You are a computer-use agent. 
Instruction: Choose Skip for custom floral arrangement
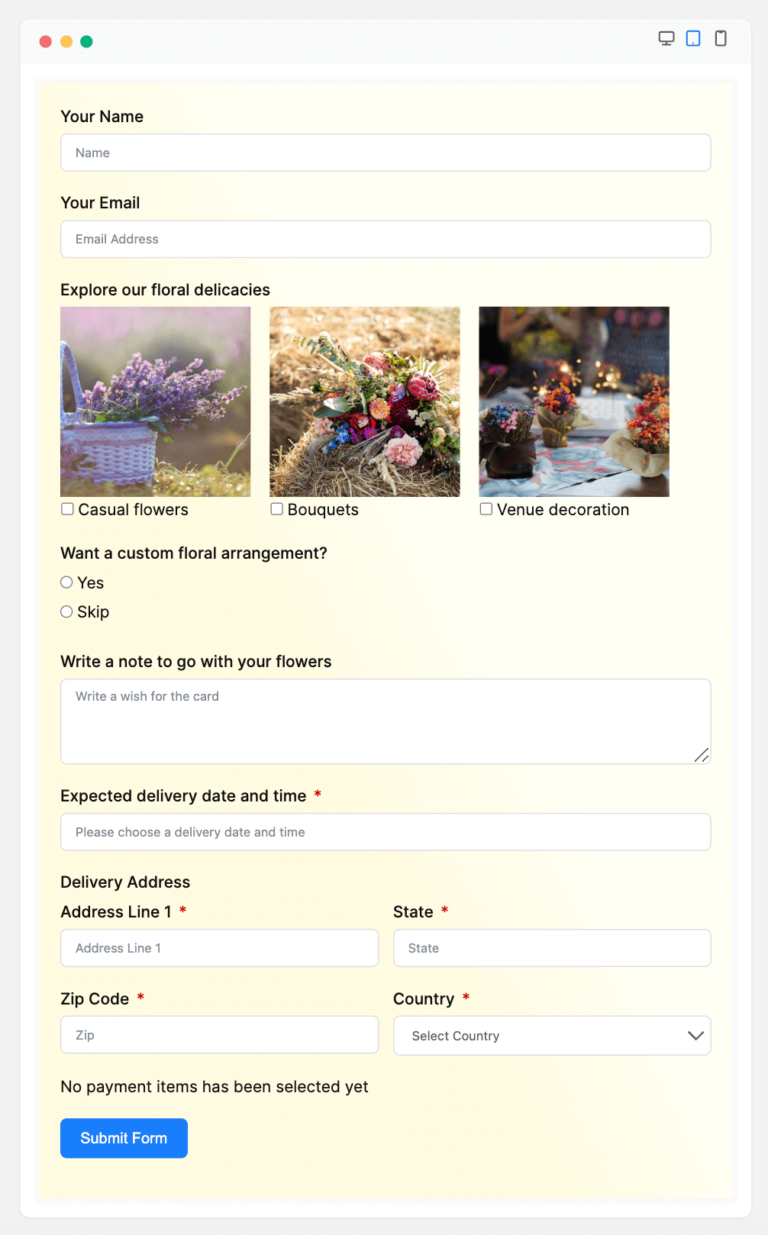click(x=65, y=611)
